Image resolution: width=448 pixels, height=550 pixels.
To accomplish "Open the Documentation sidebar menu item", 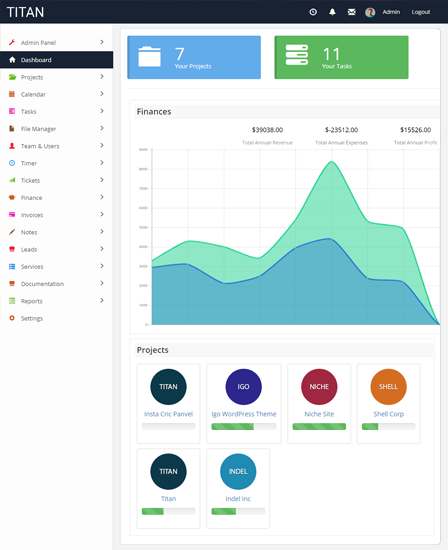I will click(x=56, y=283).
